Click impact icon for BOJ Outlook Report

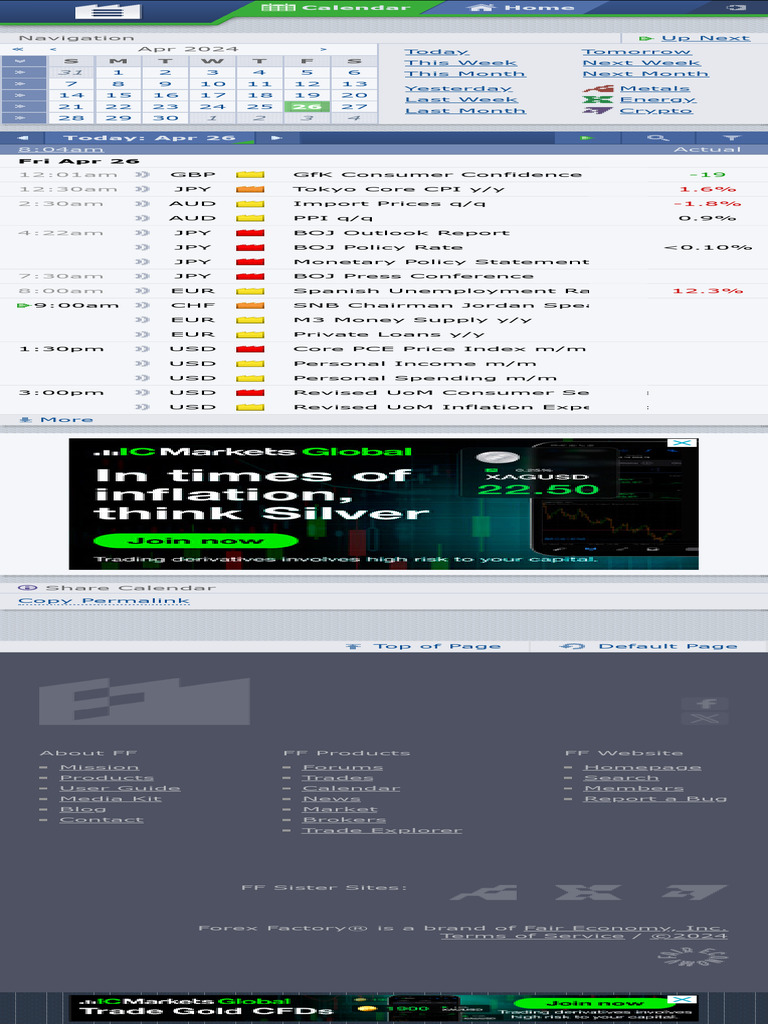click(250, 232)
